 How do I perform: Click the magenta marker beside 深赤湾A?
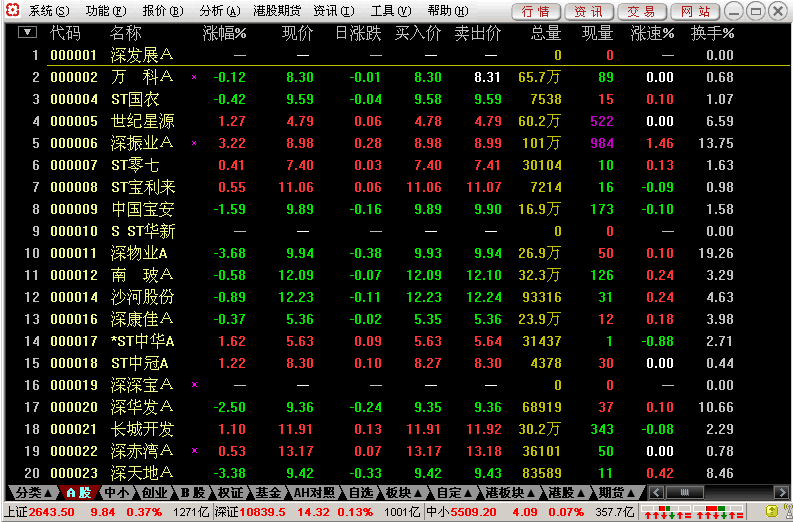[194, 451]
